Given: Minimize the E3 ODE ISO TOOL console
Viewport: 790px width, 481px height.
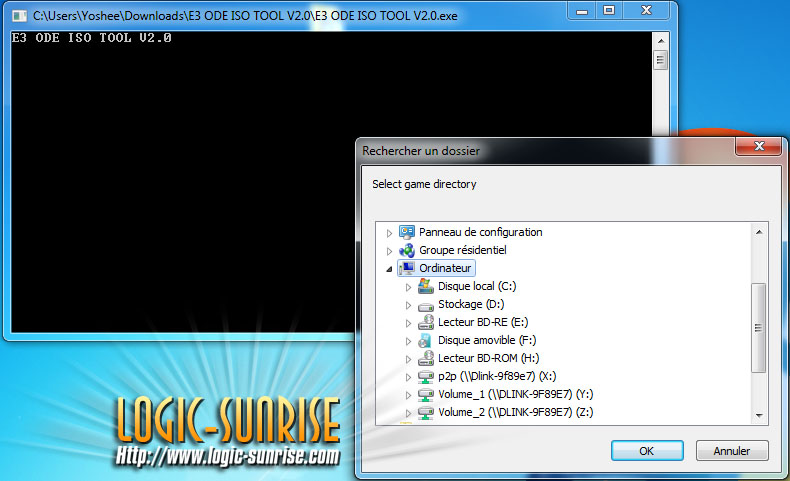Looking at the screenshot, I should (581, 11).
